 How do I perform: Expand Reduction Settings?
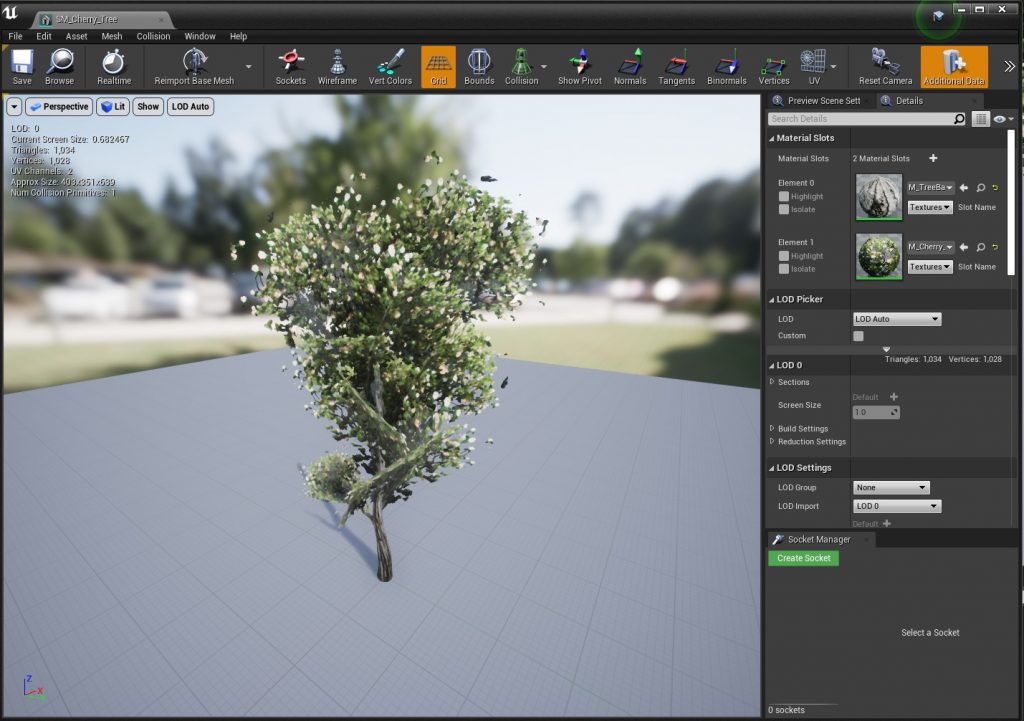click(772, 441)
